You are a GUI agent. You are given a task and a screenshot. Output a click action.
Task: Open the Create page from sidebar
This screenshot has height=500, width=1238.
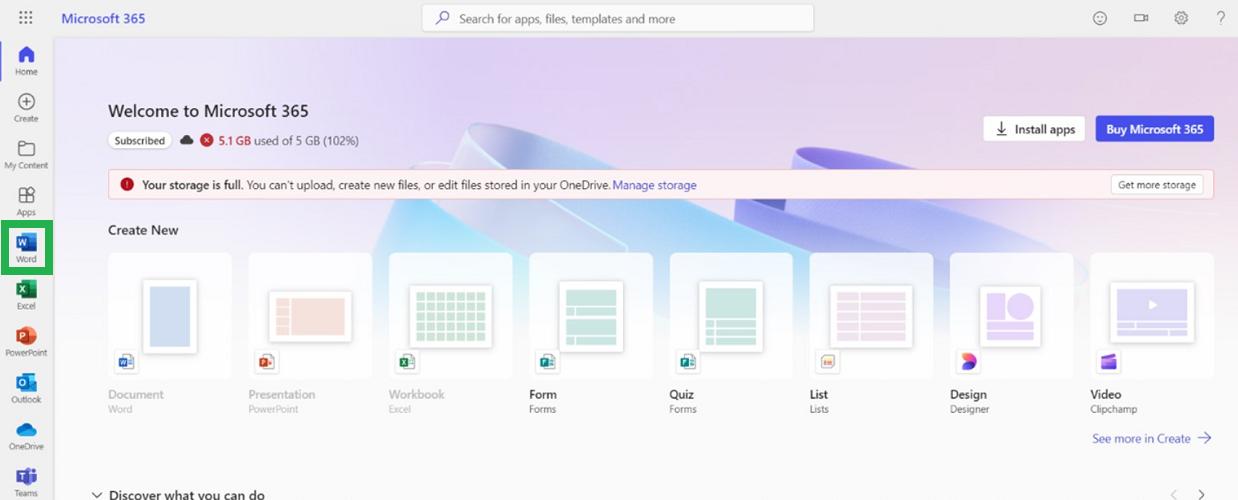(26, 107)
